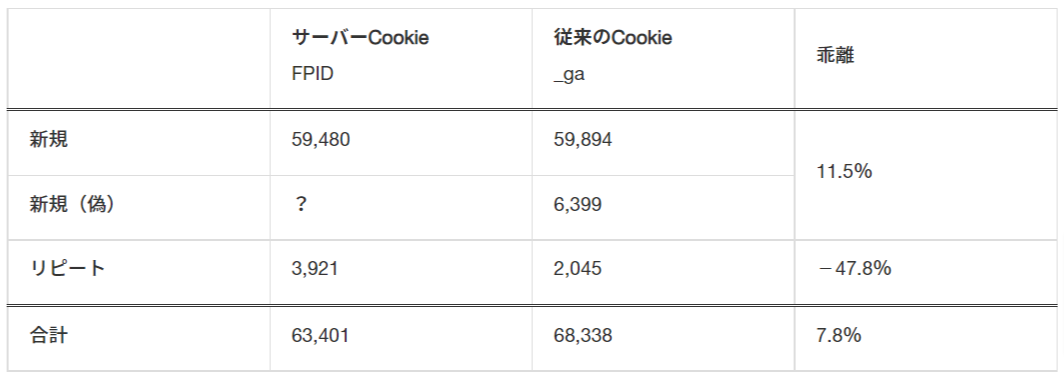Click the 従来のCookie column header
The height and width of the screenshot is (380, 1064).
[613, 38]
